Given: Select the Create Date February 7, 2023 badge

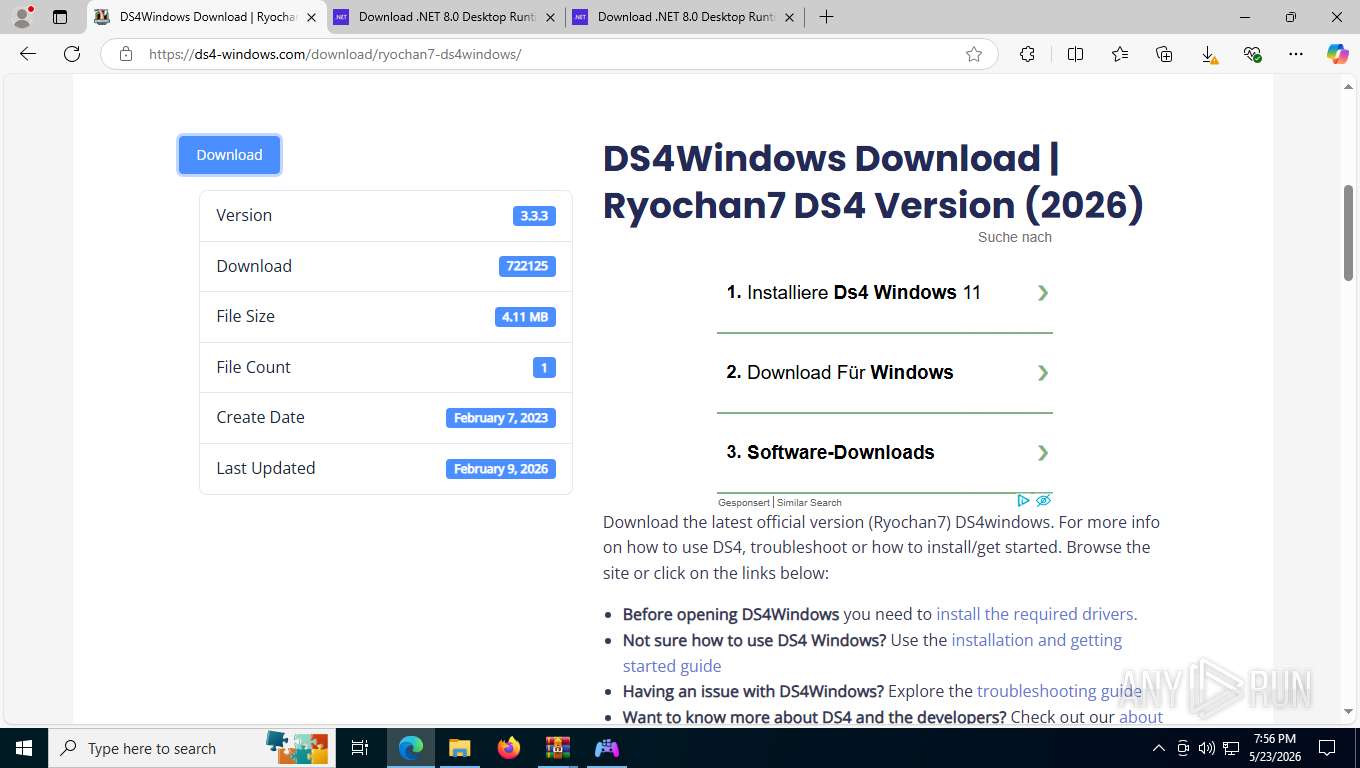Looking at the screenshot, I should click(x=501, y=418).
